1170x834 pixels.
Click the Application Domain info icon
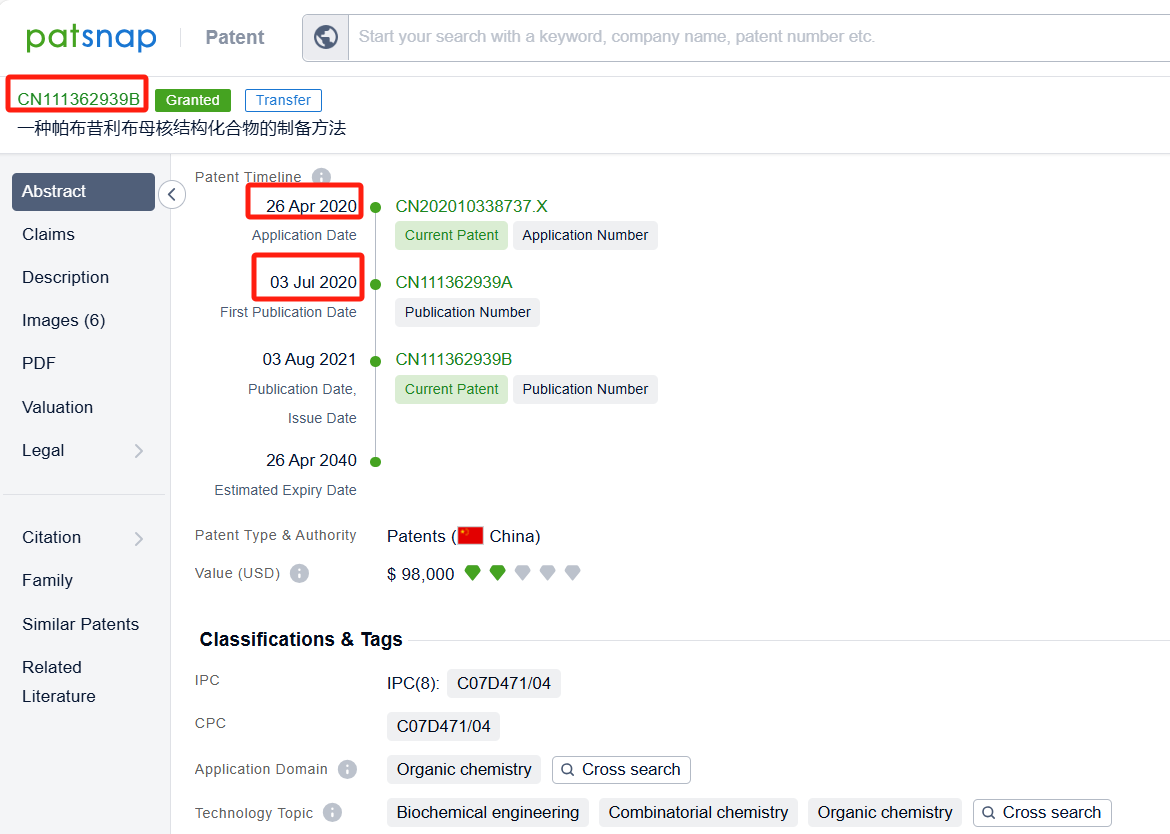pos(347,770)
